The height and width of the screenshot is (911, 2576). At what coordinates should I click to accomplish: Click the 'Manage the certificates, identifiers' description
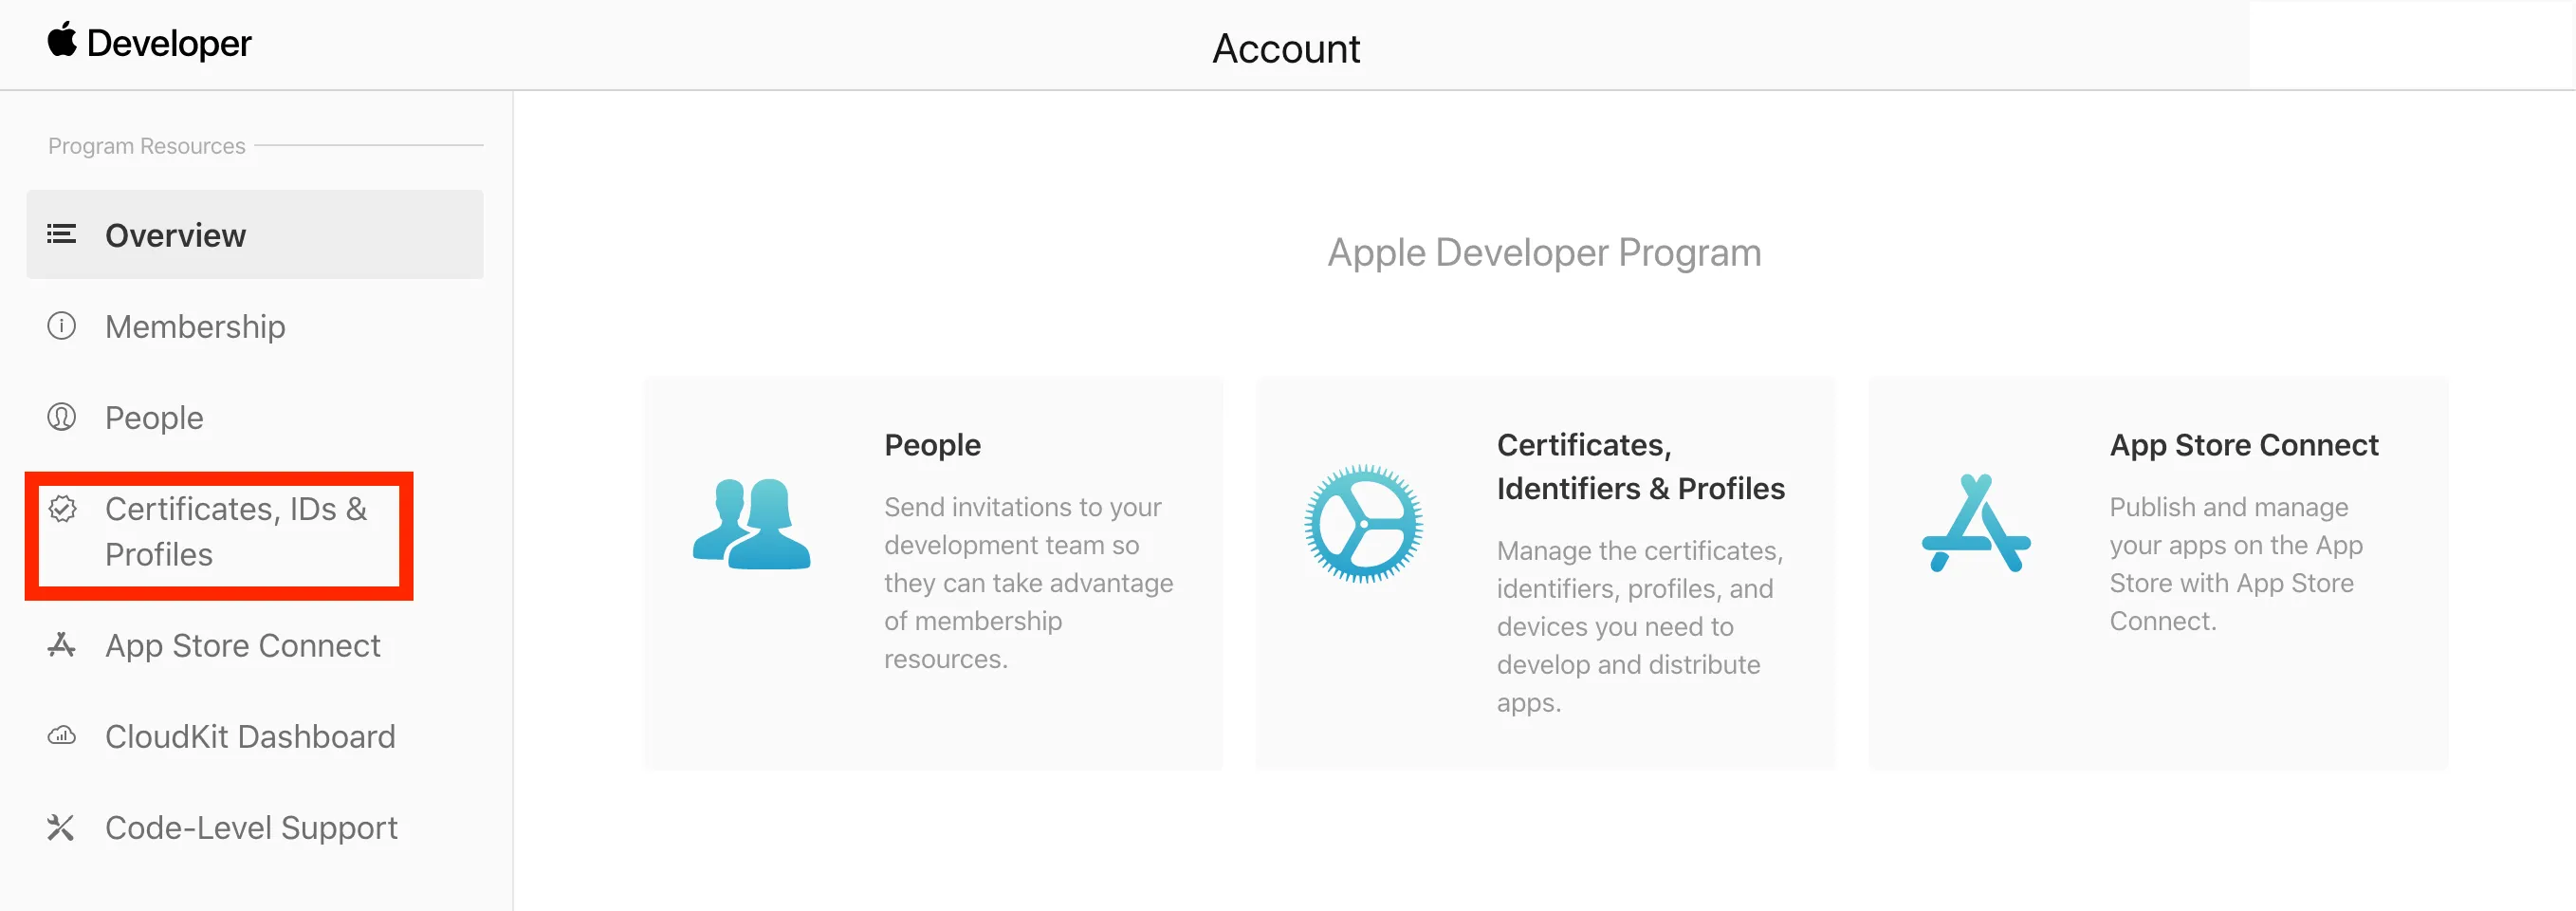tap(1640, 627)
